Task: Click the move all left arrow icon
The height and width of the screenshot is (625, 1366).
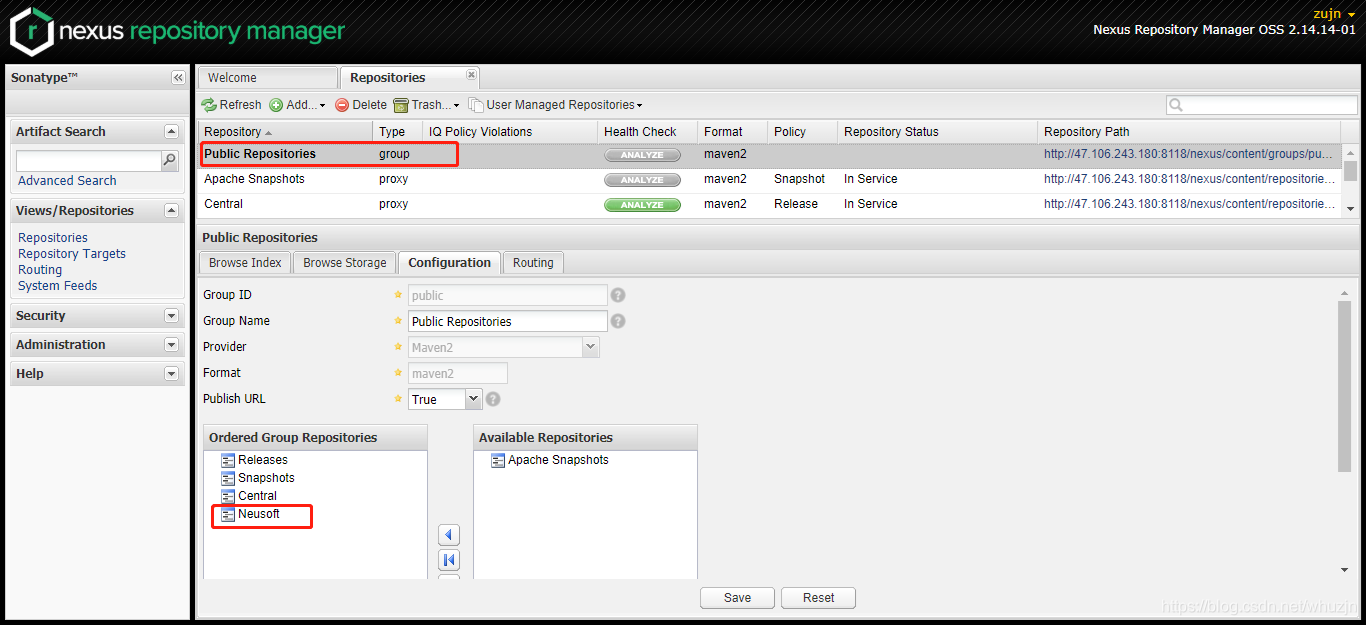Action: pyautogui.click(x=449, y=560)
